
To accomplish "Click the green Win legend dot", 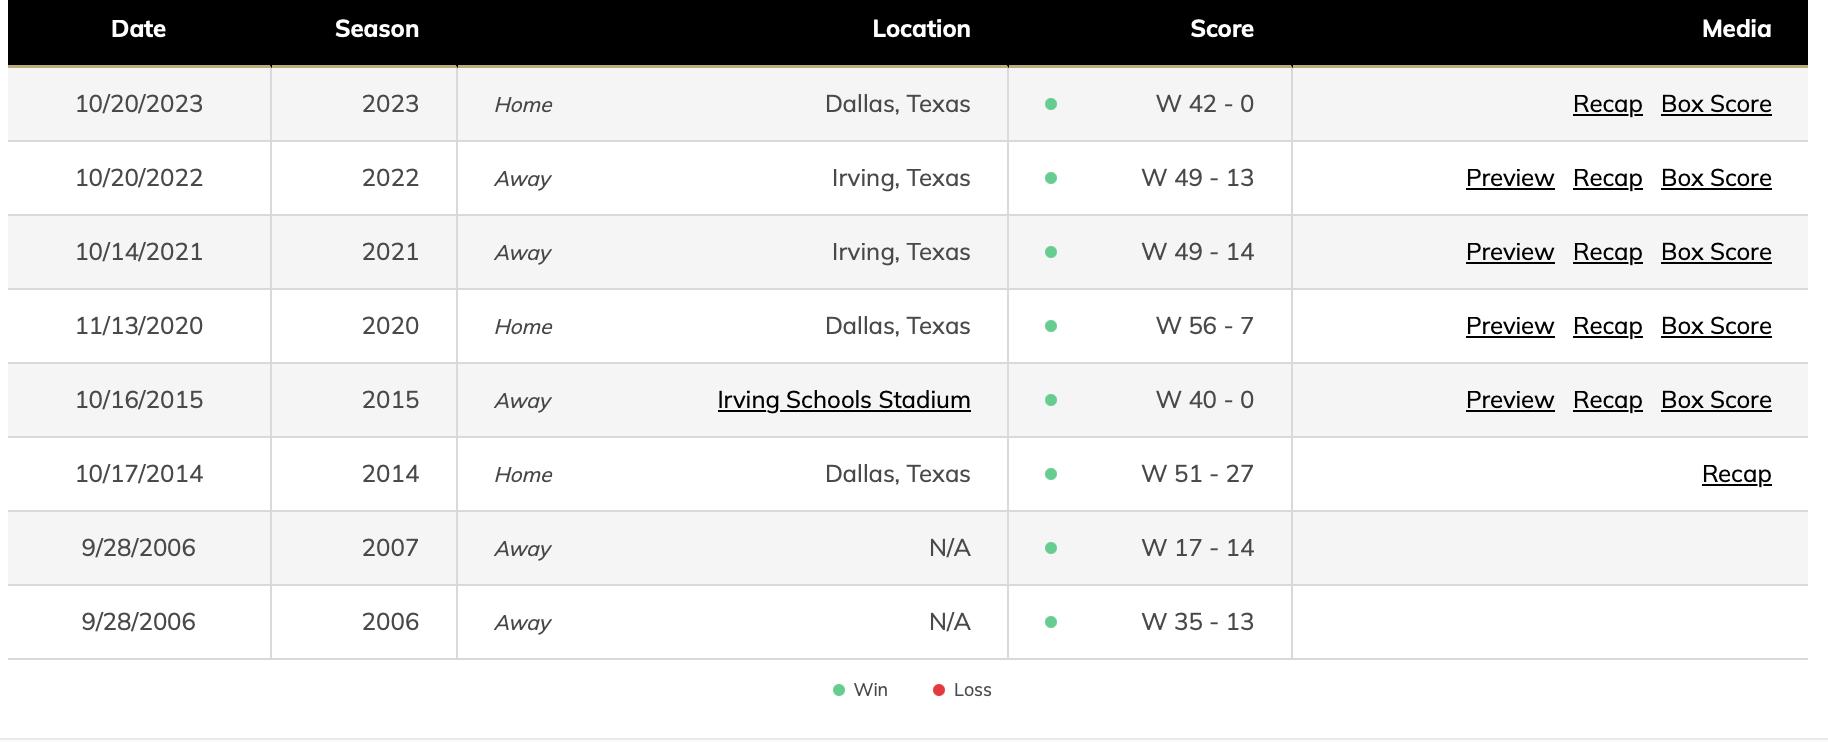I will click(839, 690).
